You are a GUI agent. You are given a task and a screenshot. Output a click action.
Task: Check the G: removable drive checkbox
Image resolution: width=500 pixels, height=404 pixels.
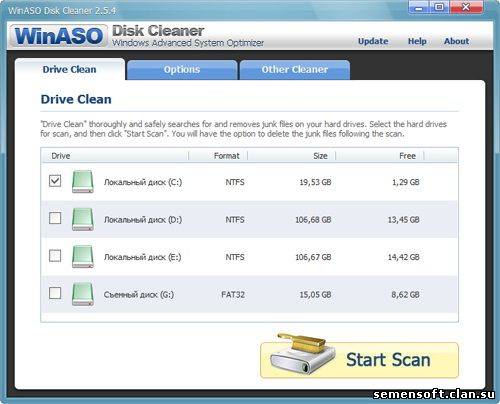(55, 293)
